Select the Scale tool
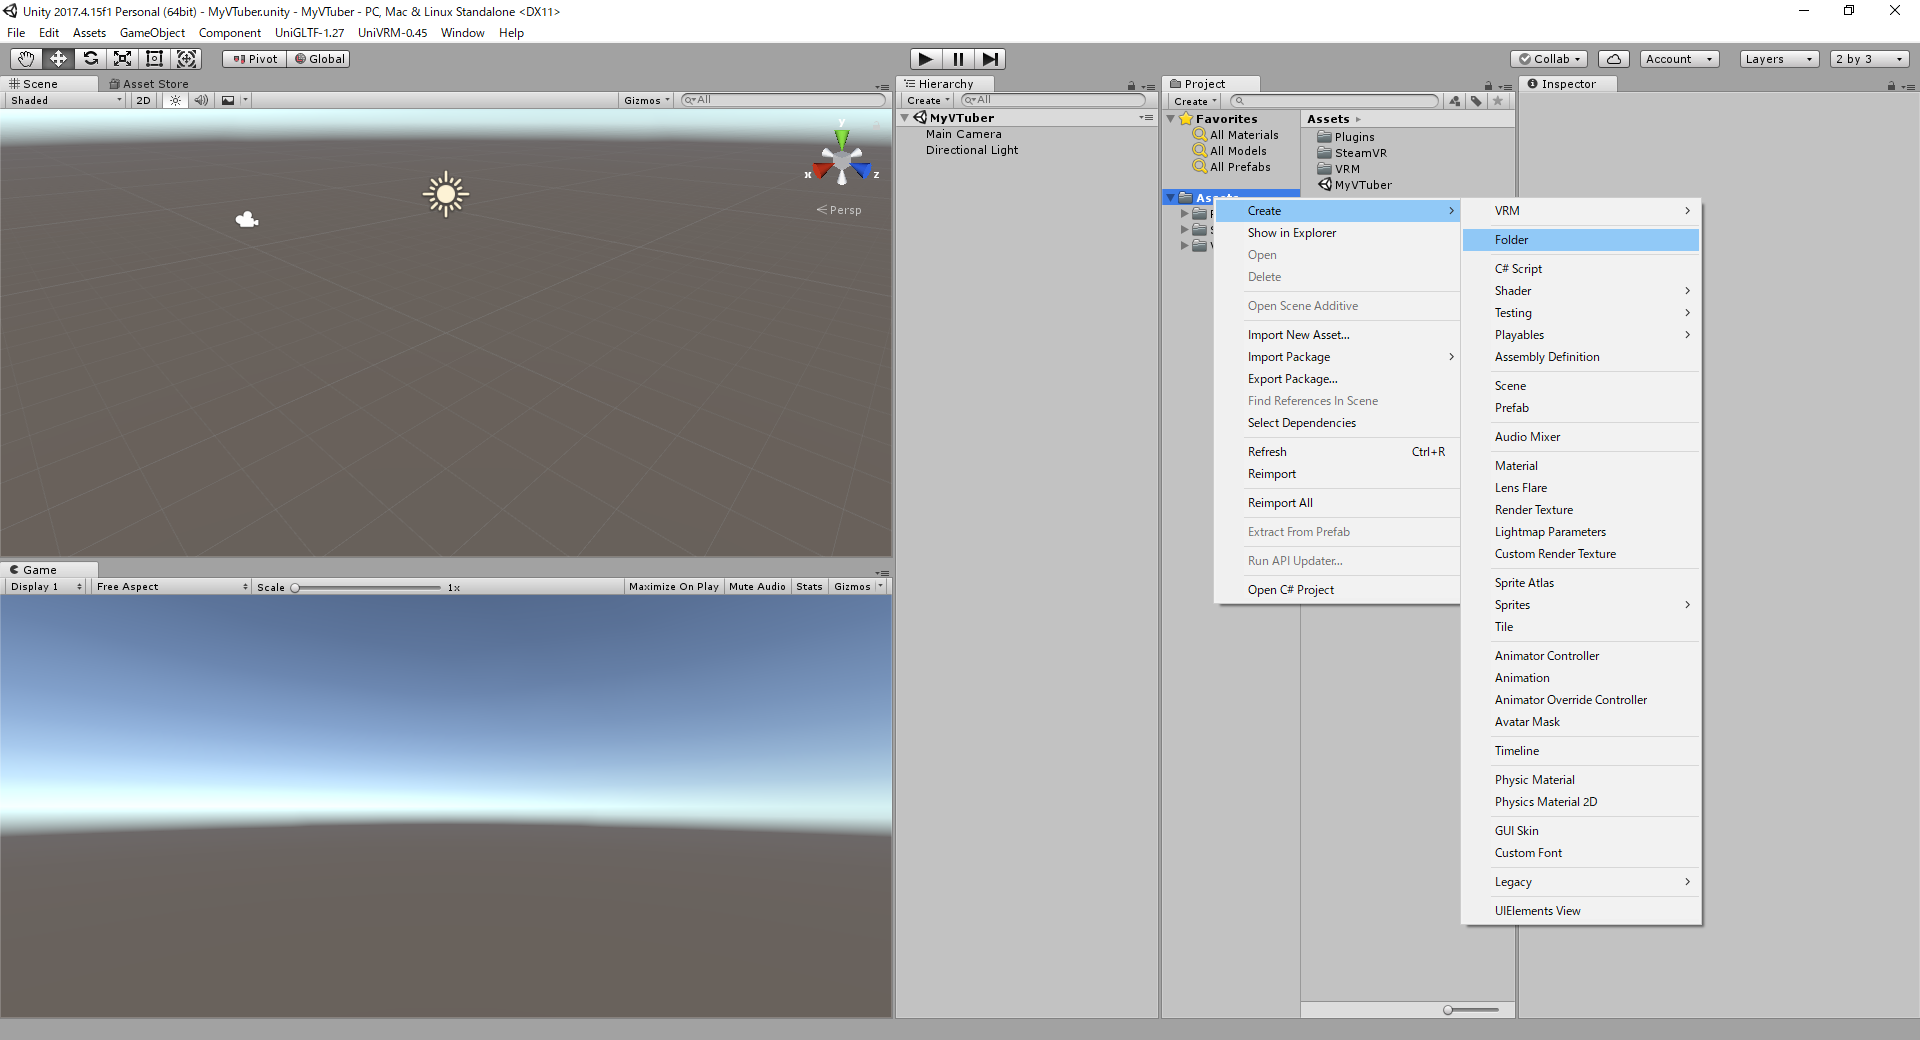Image resolution: width=1920 pixels, height=1040 pixels. click(122, 59)
